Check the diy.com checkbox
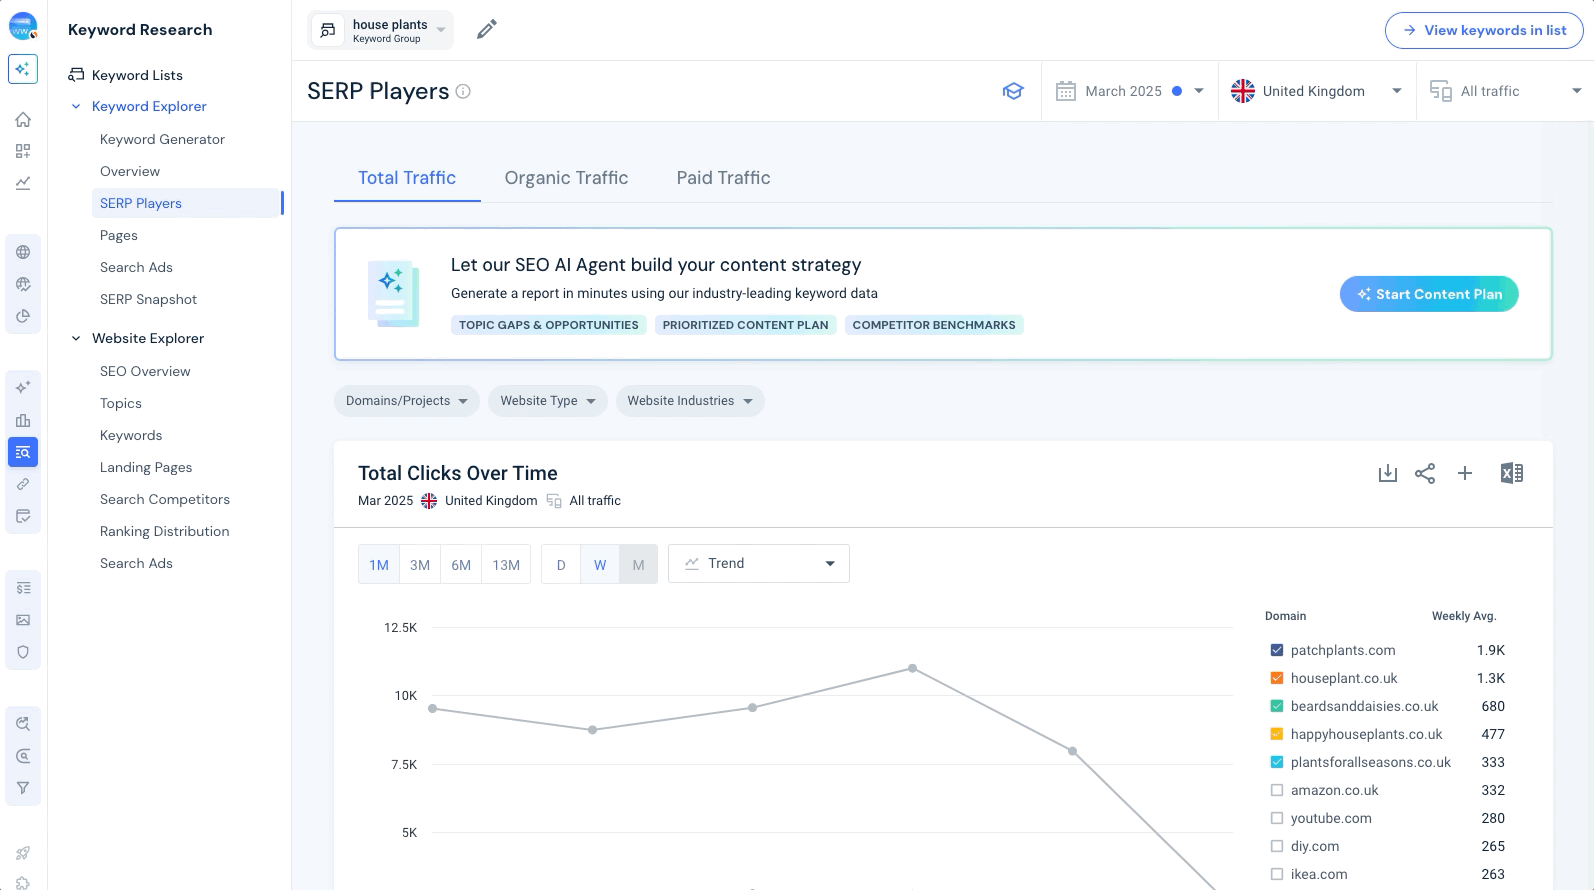 1277,846
